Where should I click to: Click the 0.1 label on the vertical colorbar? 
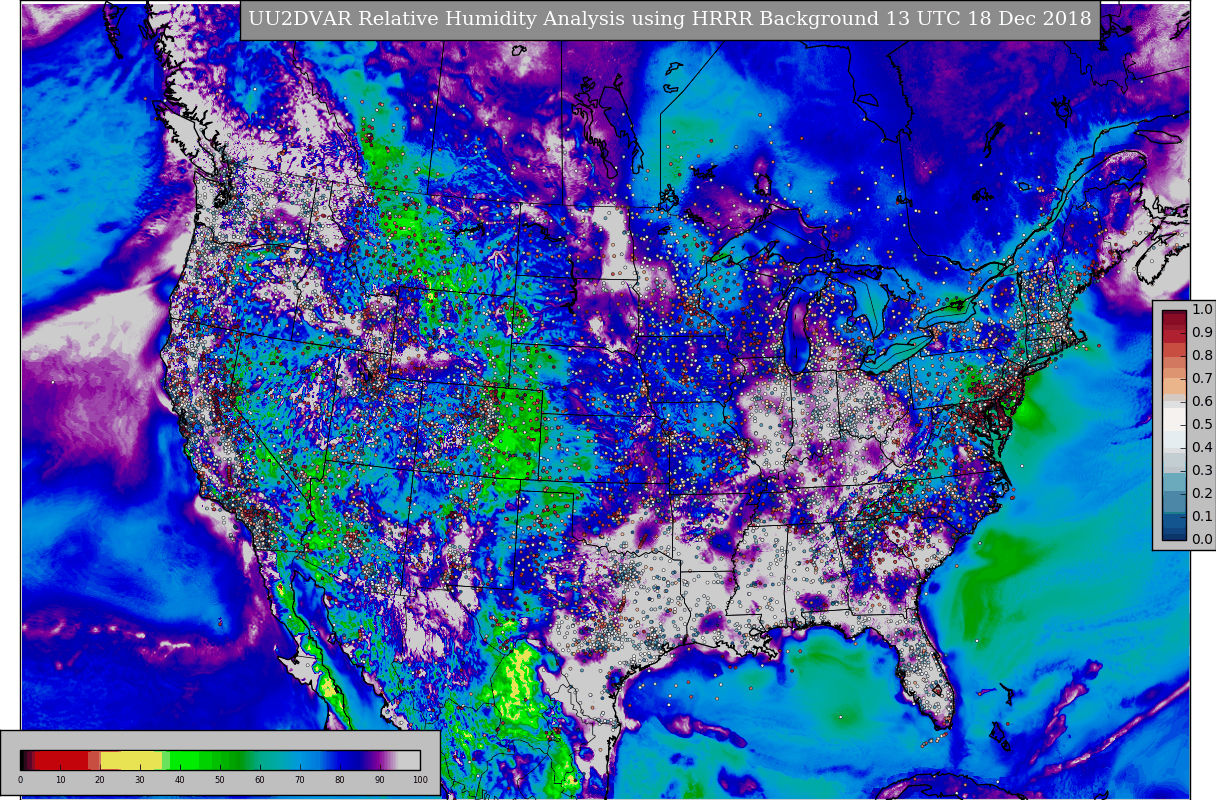point(1202,517)
